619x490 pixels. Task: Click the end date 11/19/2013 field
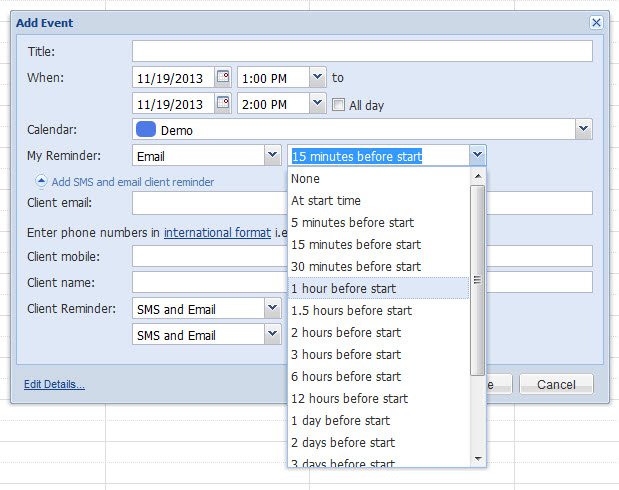click(x=174, y=103)
